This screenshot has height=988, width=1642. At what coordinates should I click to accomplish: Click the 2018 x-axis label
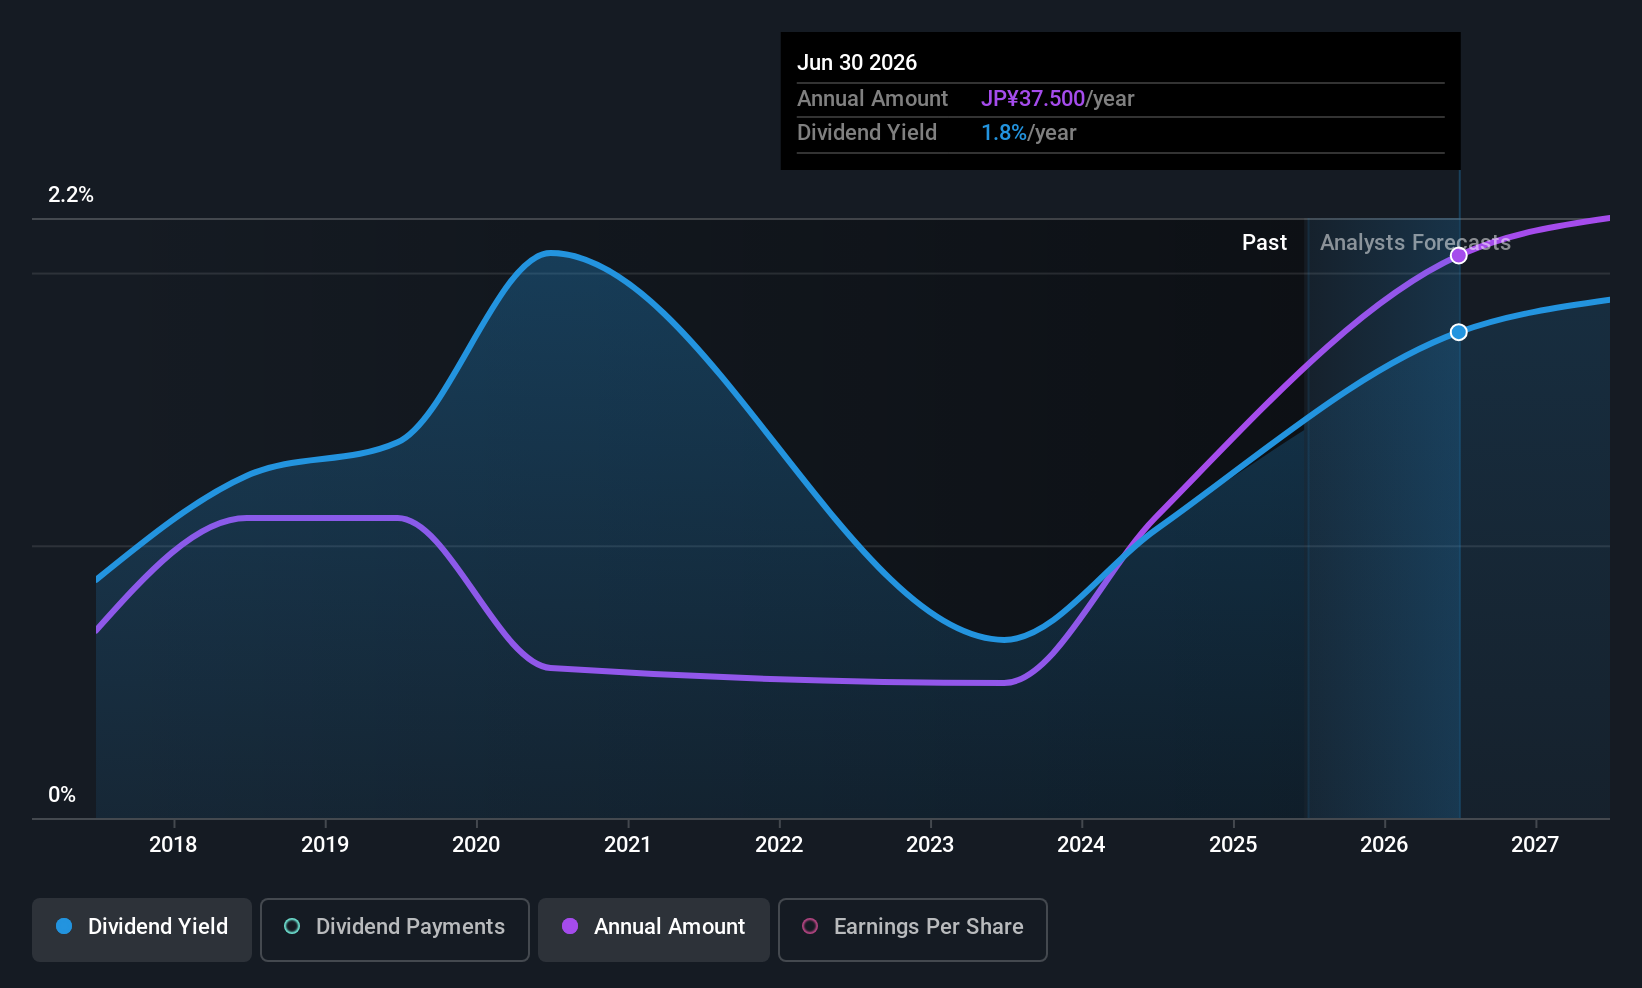tap(173, 844)
